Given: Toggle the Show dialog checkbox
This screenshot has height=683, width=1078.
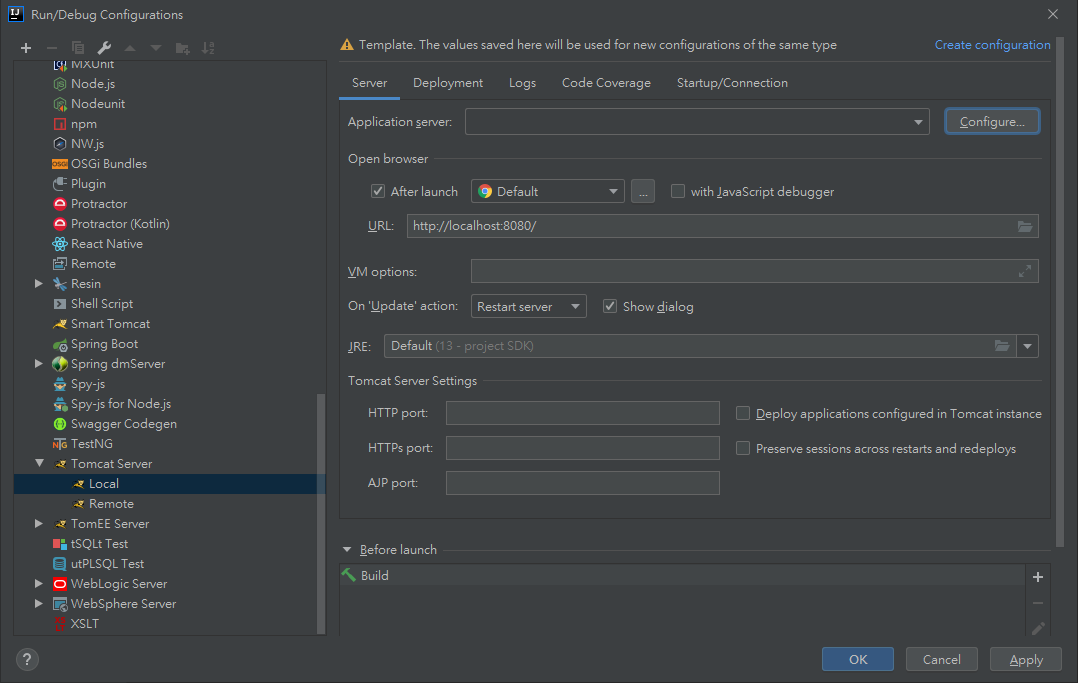Looking at the screenshot, I should (610, 306).
